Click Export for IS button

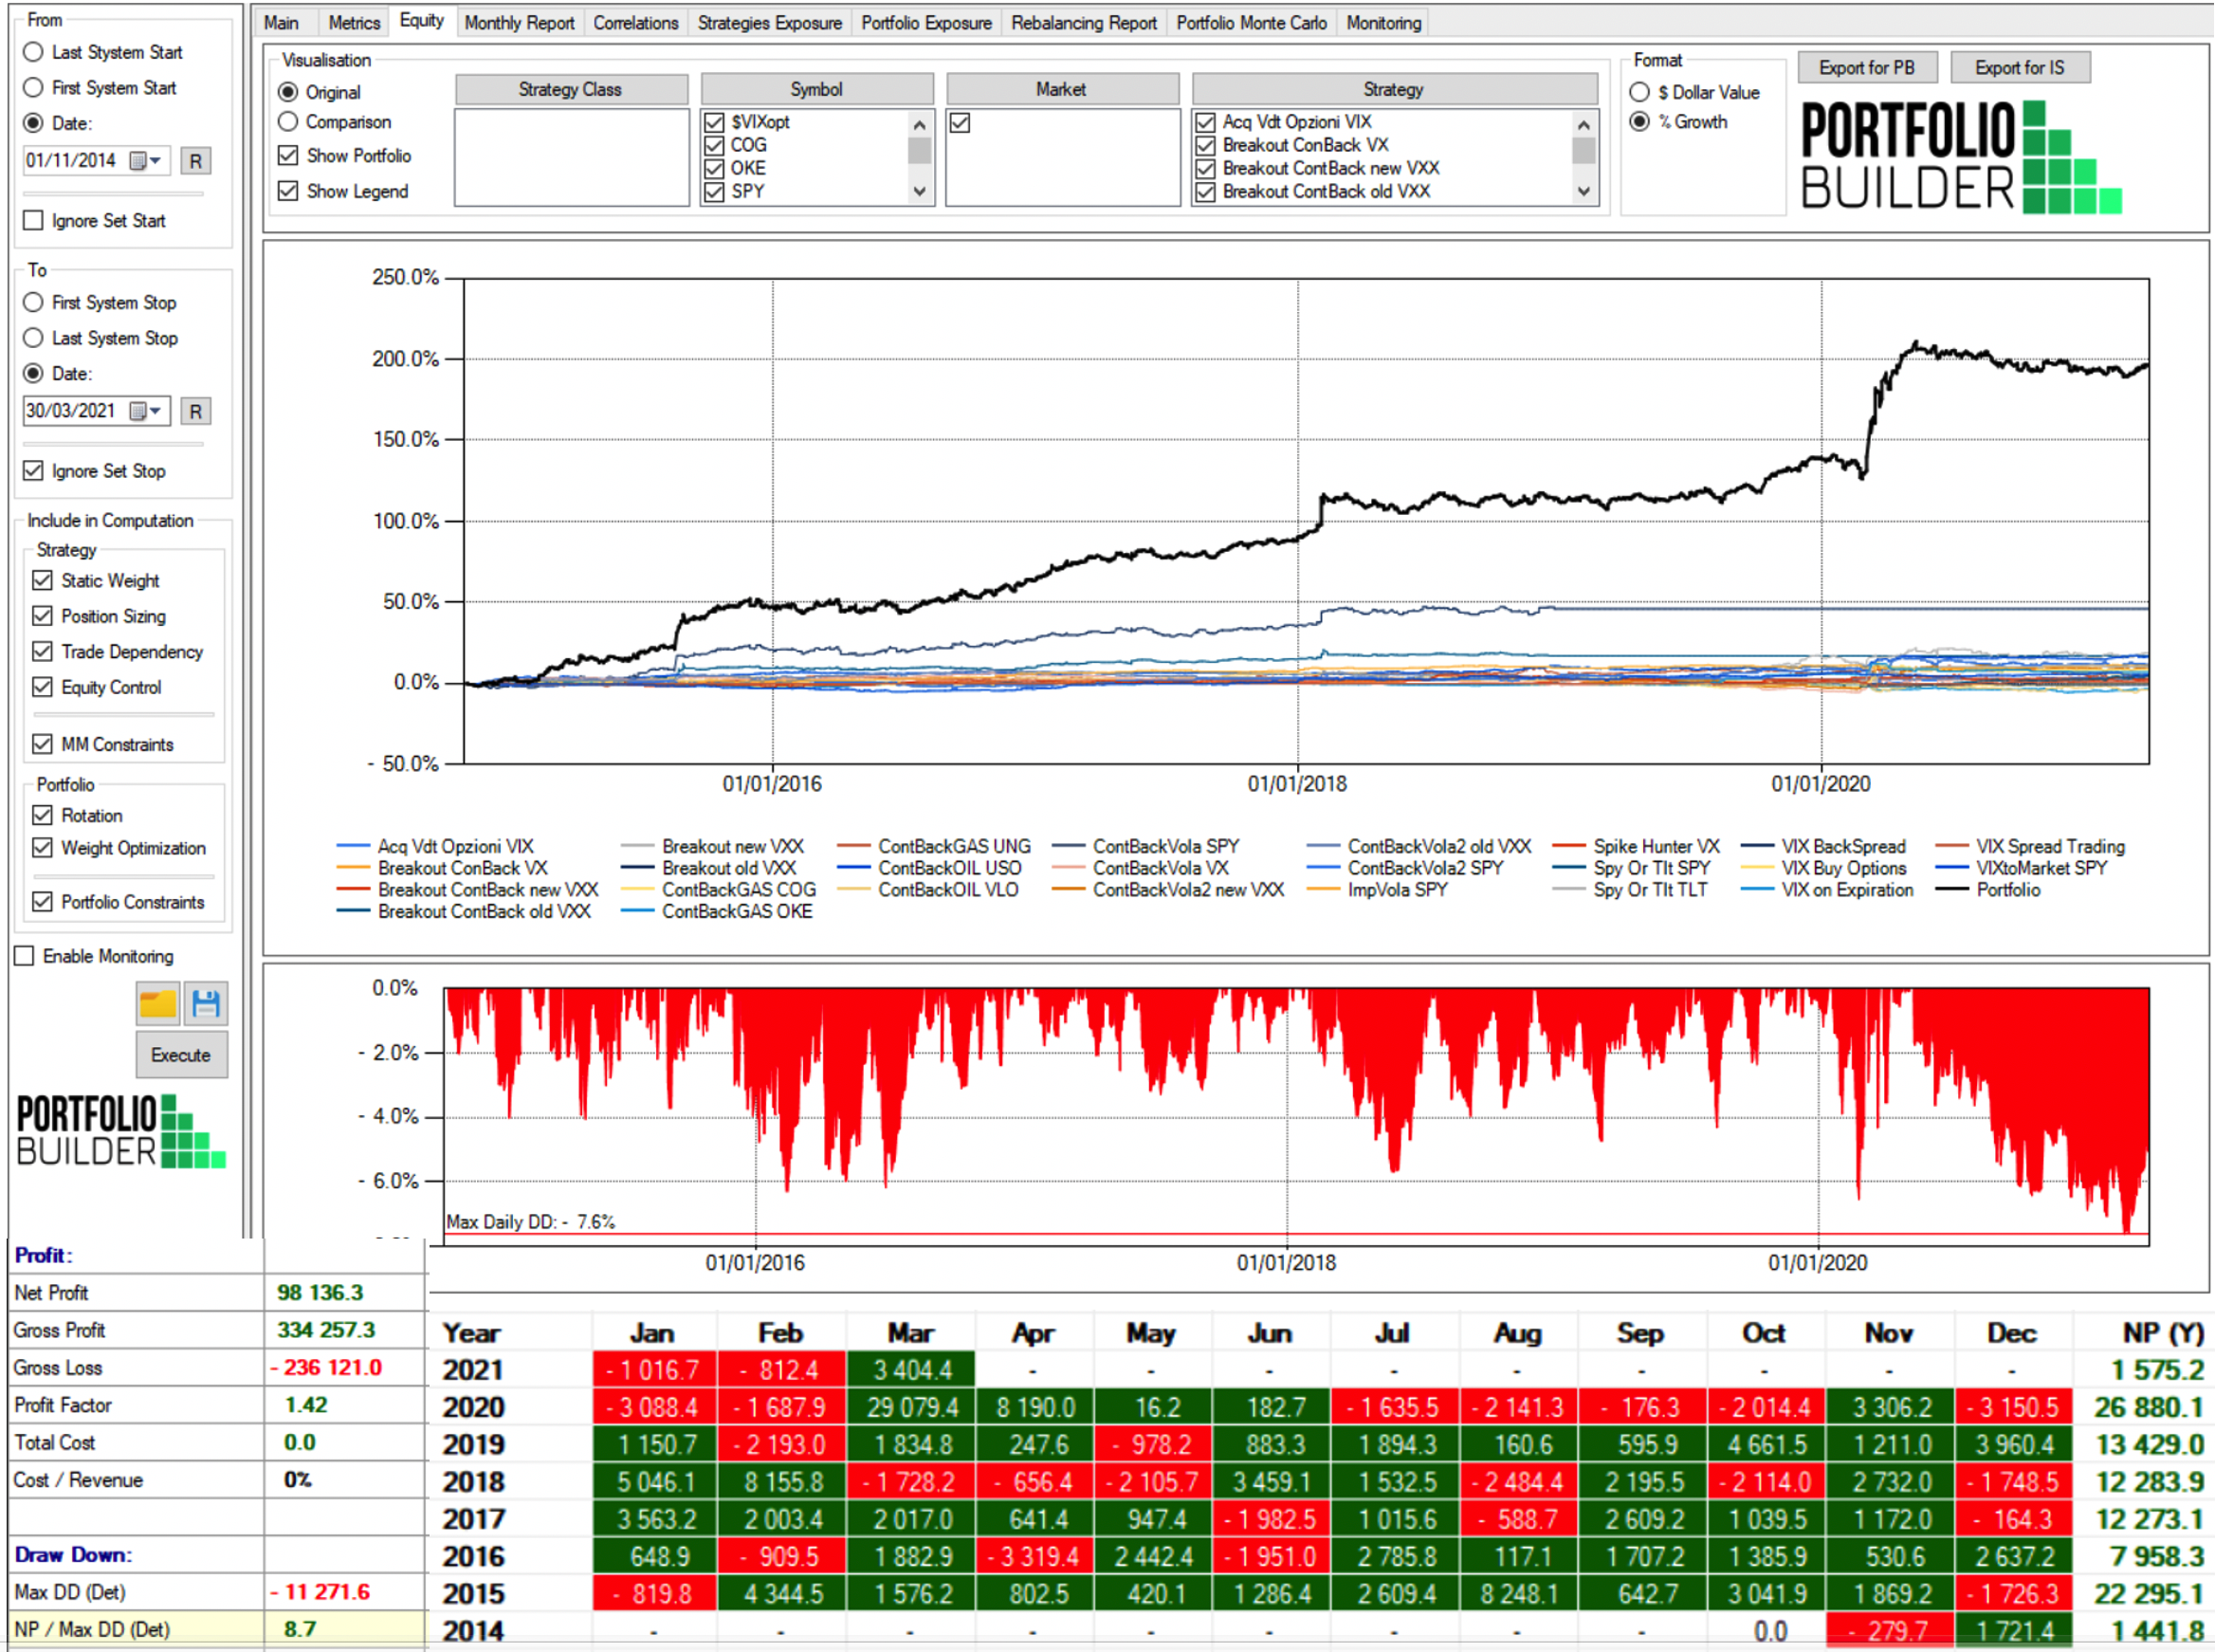point(2020,67)
